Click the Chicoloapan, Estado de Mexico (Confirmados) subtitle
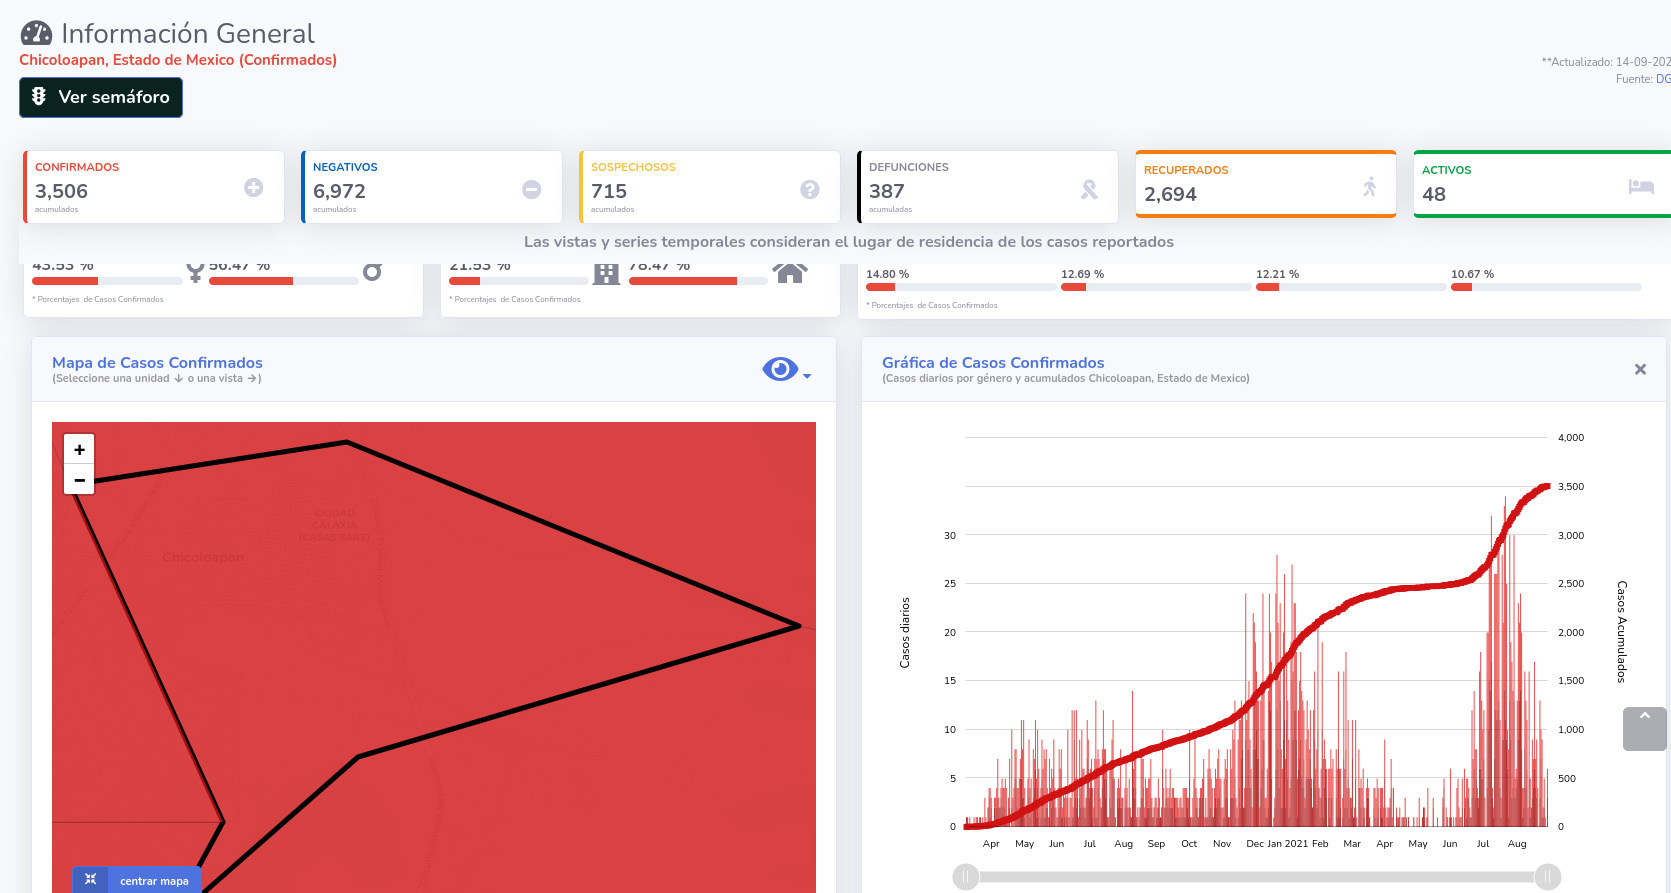Image resolution: width=1671 pixels, height=893 pixels. [x=178, y=60]
